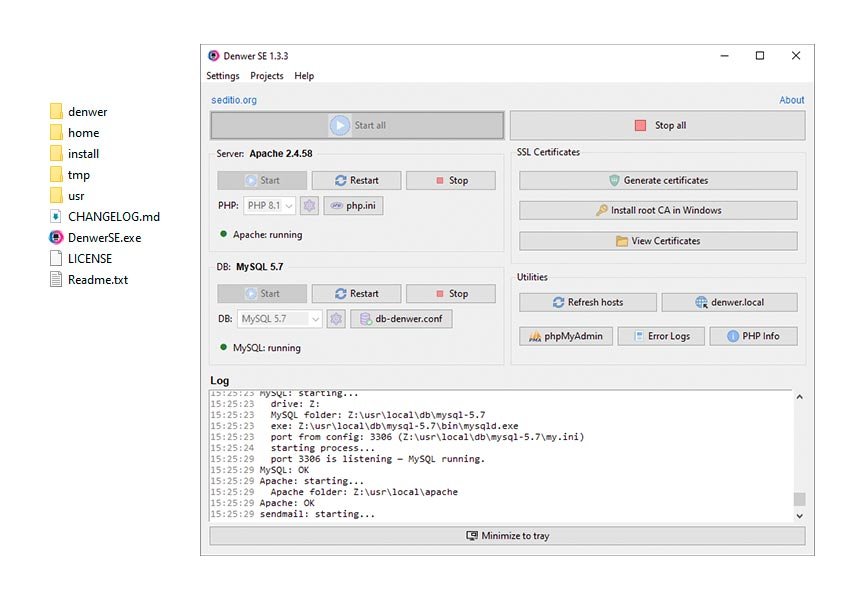Click the log scrollbar up arrow

[799, 397]
